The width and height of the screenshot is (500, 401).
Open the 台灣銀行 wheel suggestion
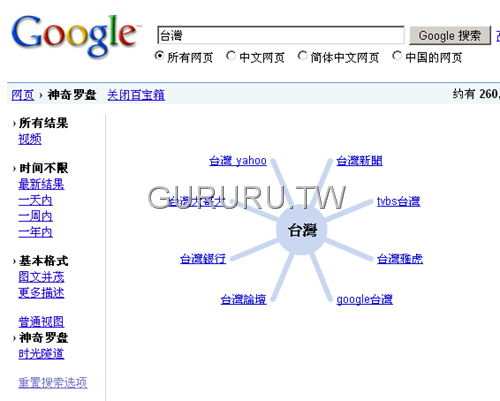(203, 259)
